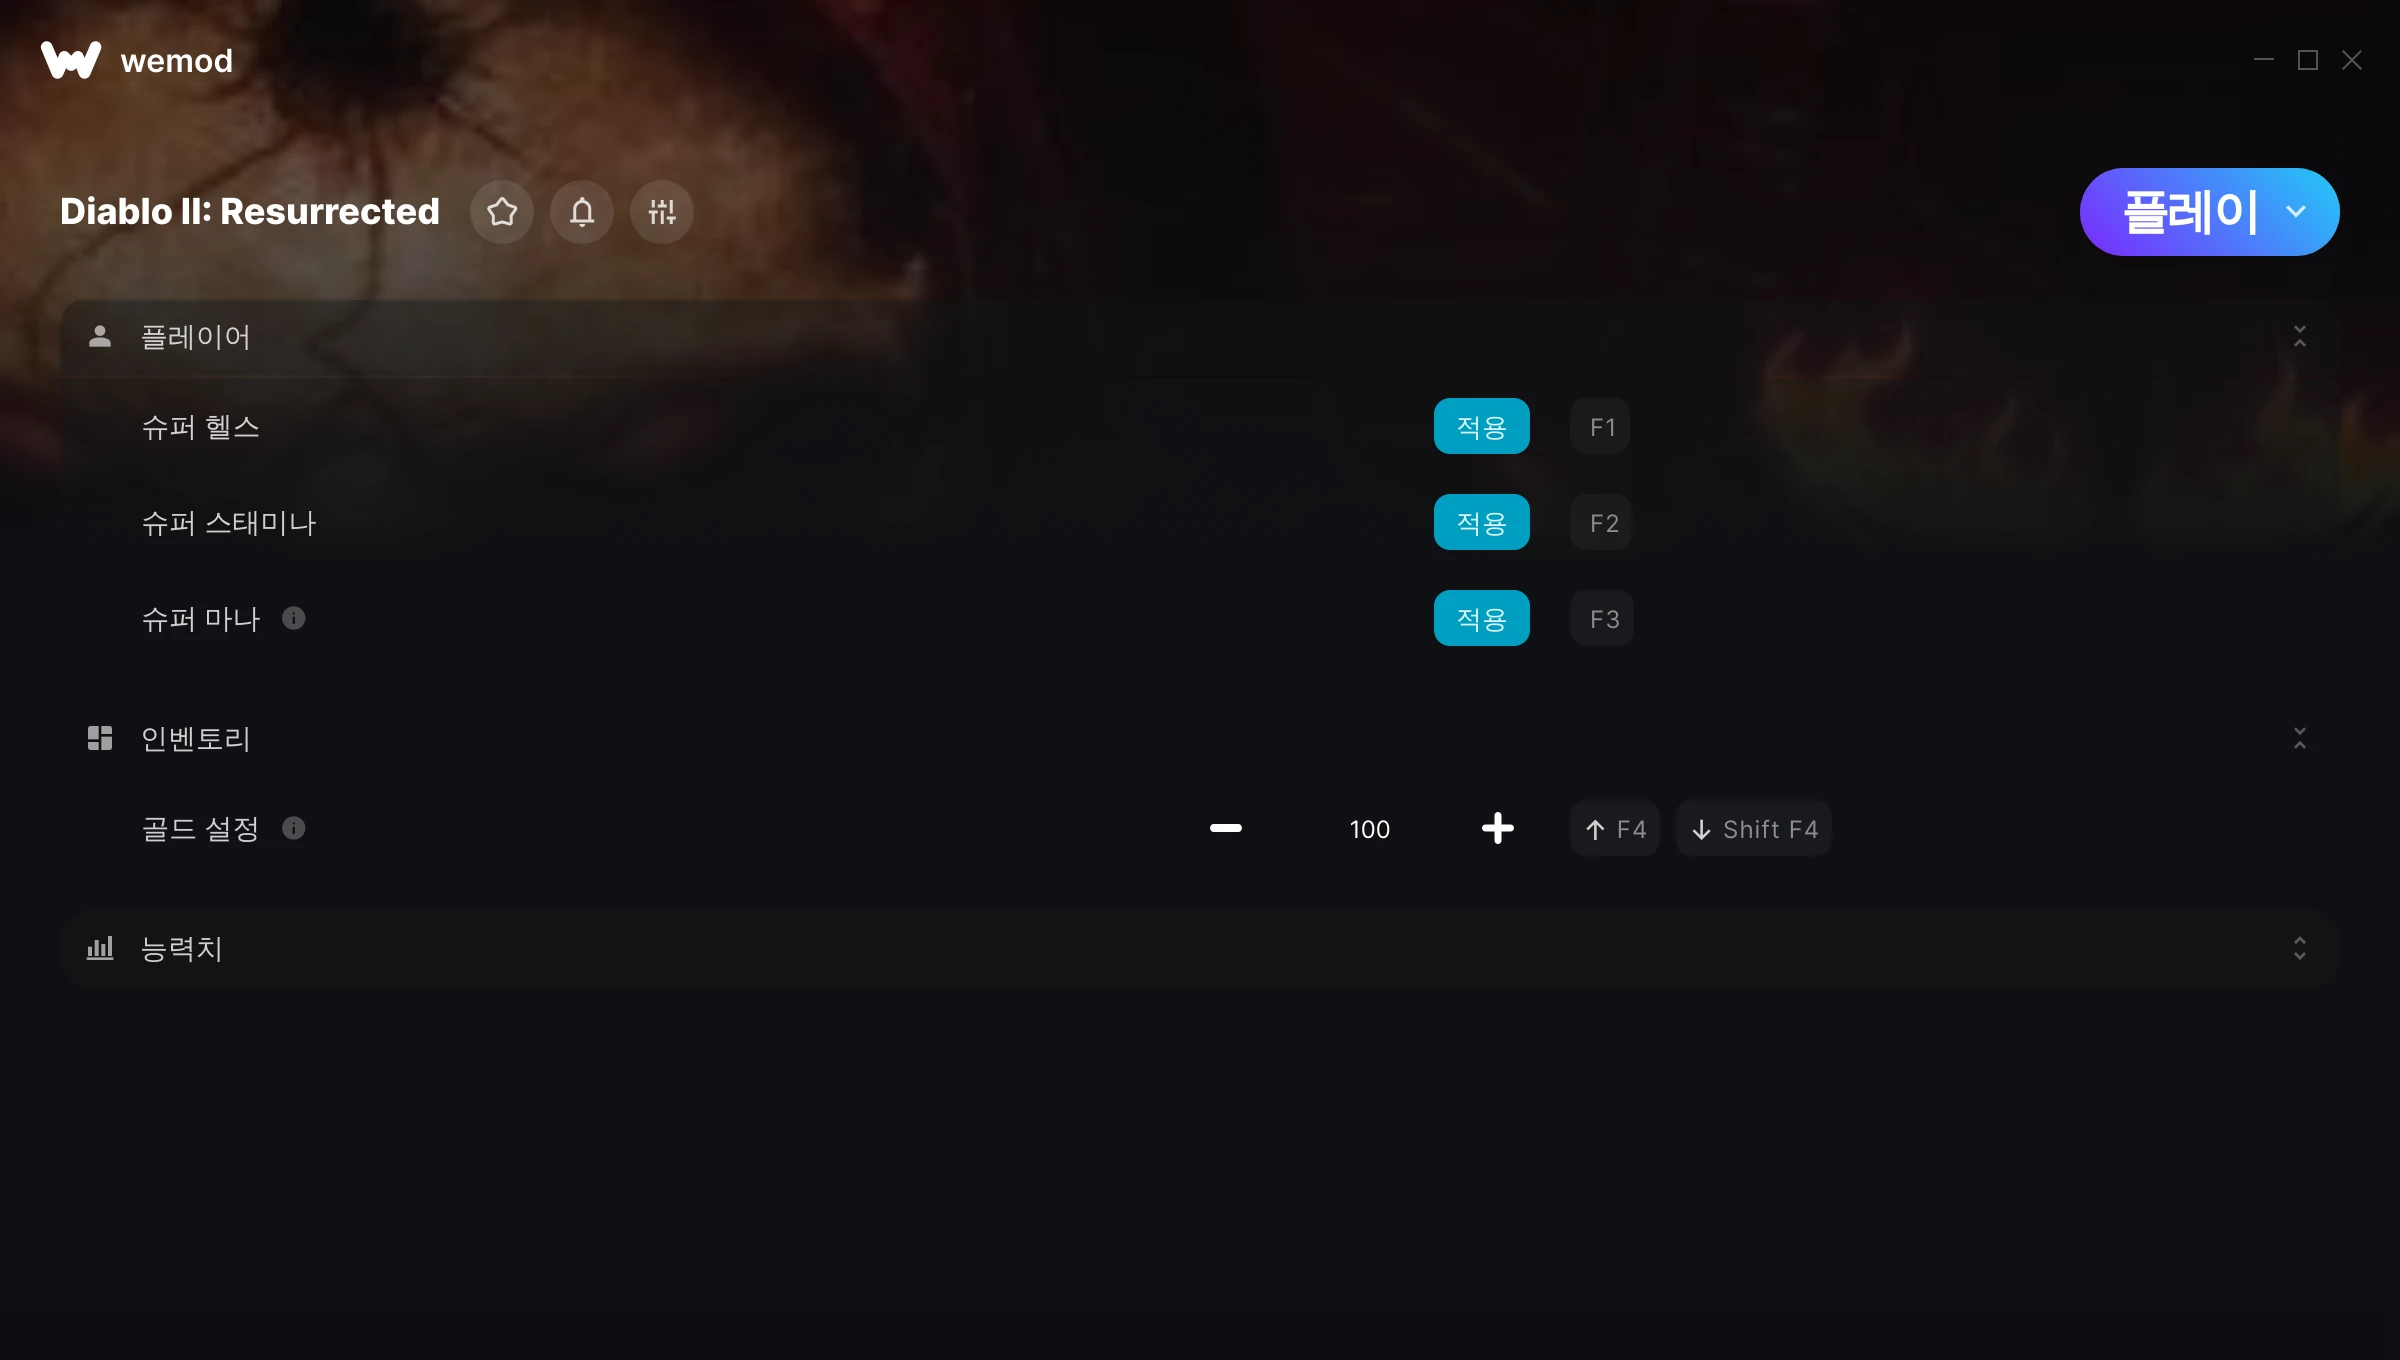Click the notification bell icon
This screenshot has width=2400, height=1360.
tap(582, 212)
